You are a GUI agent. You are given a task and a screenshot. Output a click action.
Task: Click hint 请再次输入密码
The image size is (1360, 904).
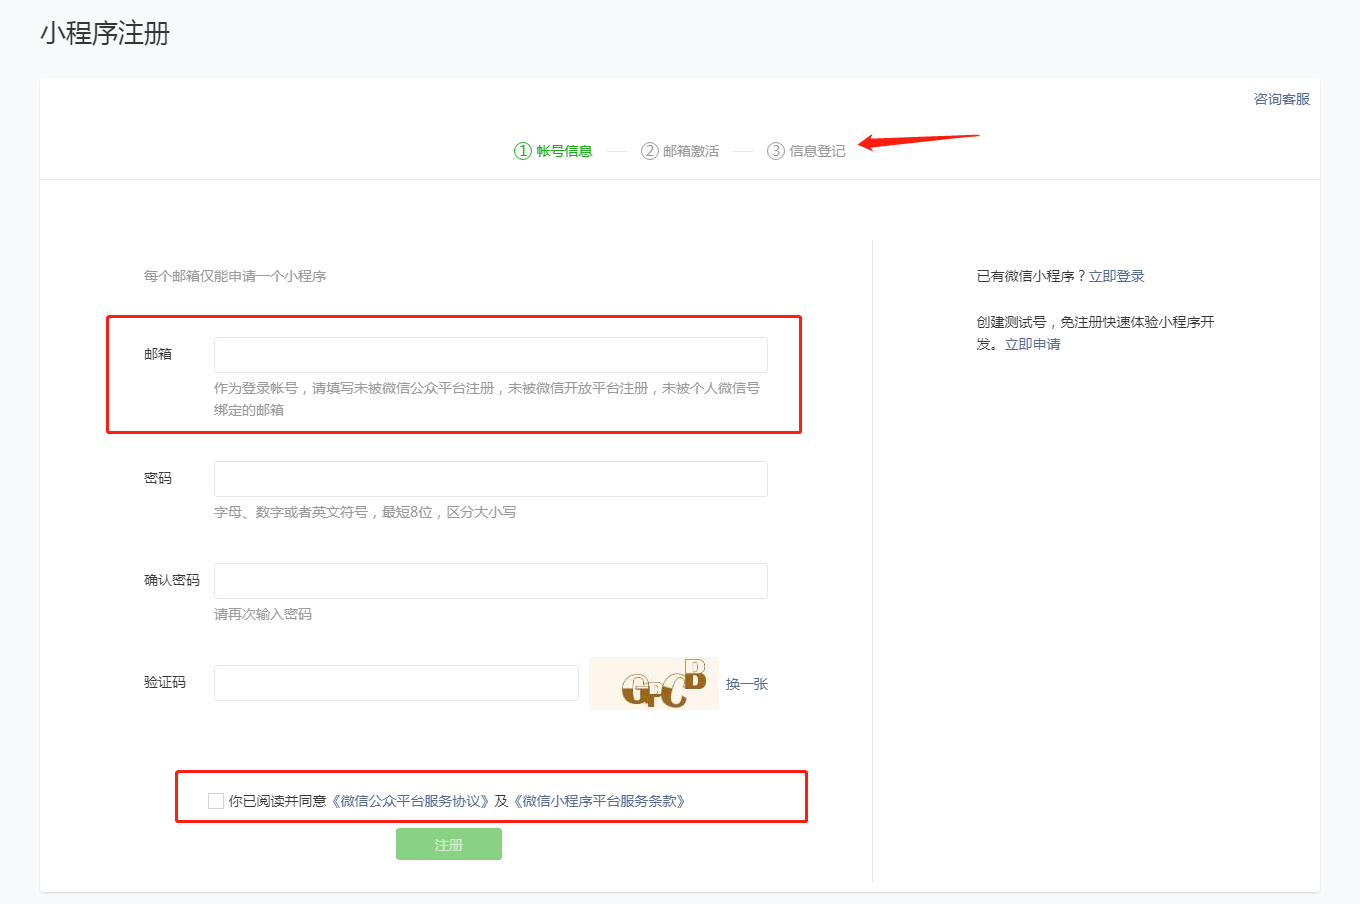[263, 614]
